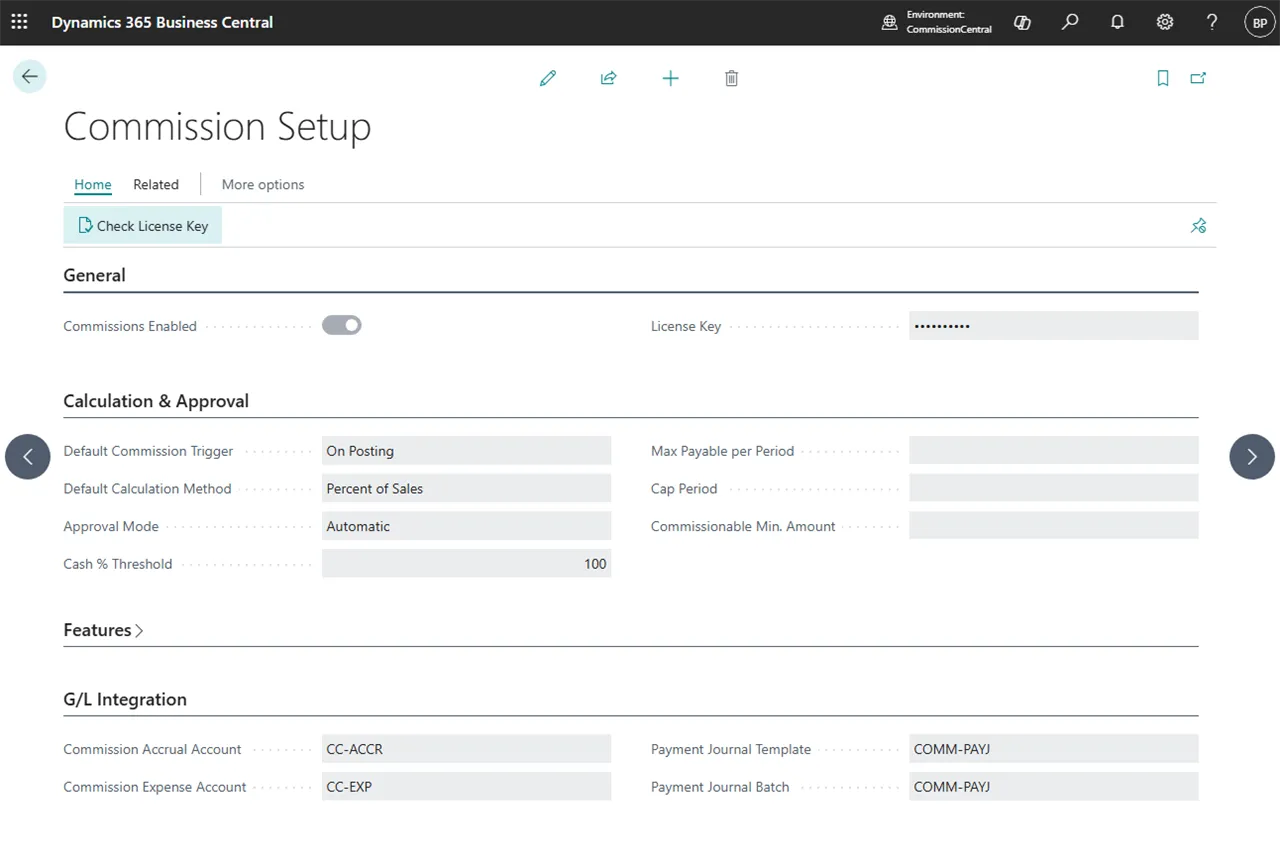Screen dimensions: 1280x863
Task: Open page in new window icon
Action: coord(1198,78)
